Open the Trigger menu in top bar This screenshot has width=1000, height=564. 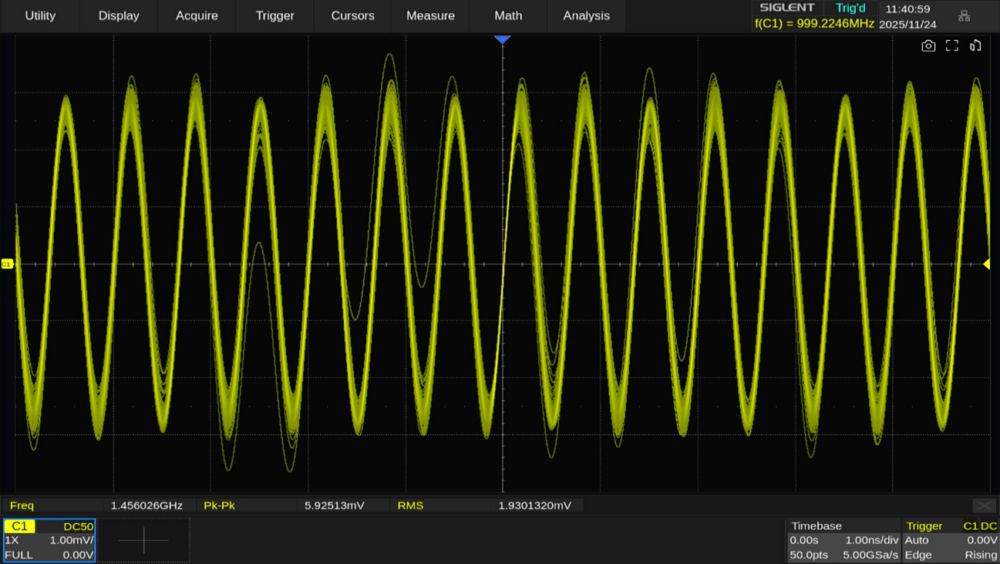coord(275,16)
